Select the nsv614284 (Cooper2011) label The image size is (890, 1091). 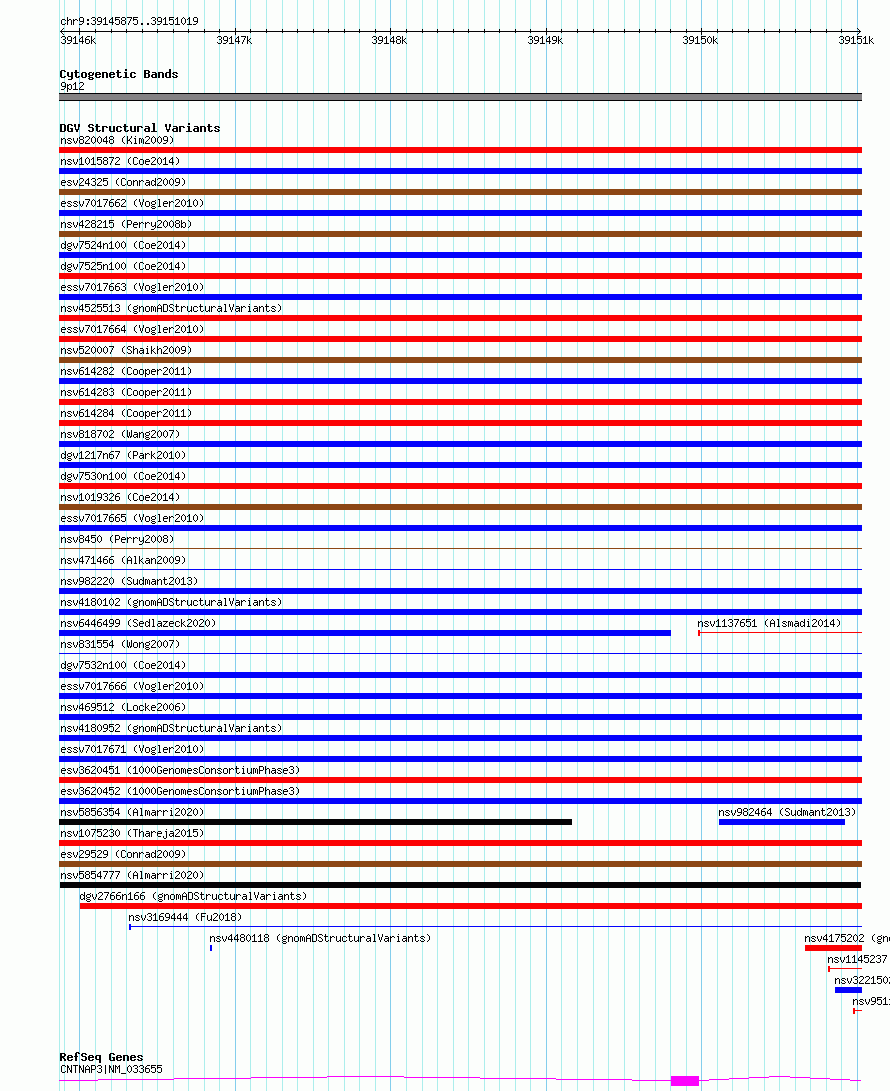pyautogui.click(x=126, y=413)
